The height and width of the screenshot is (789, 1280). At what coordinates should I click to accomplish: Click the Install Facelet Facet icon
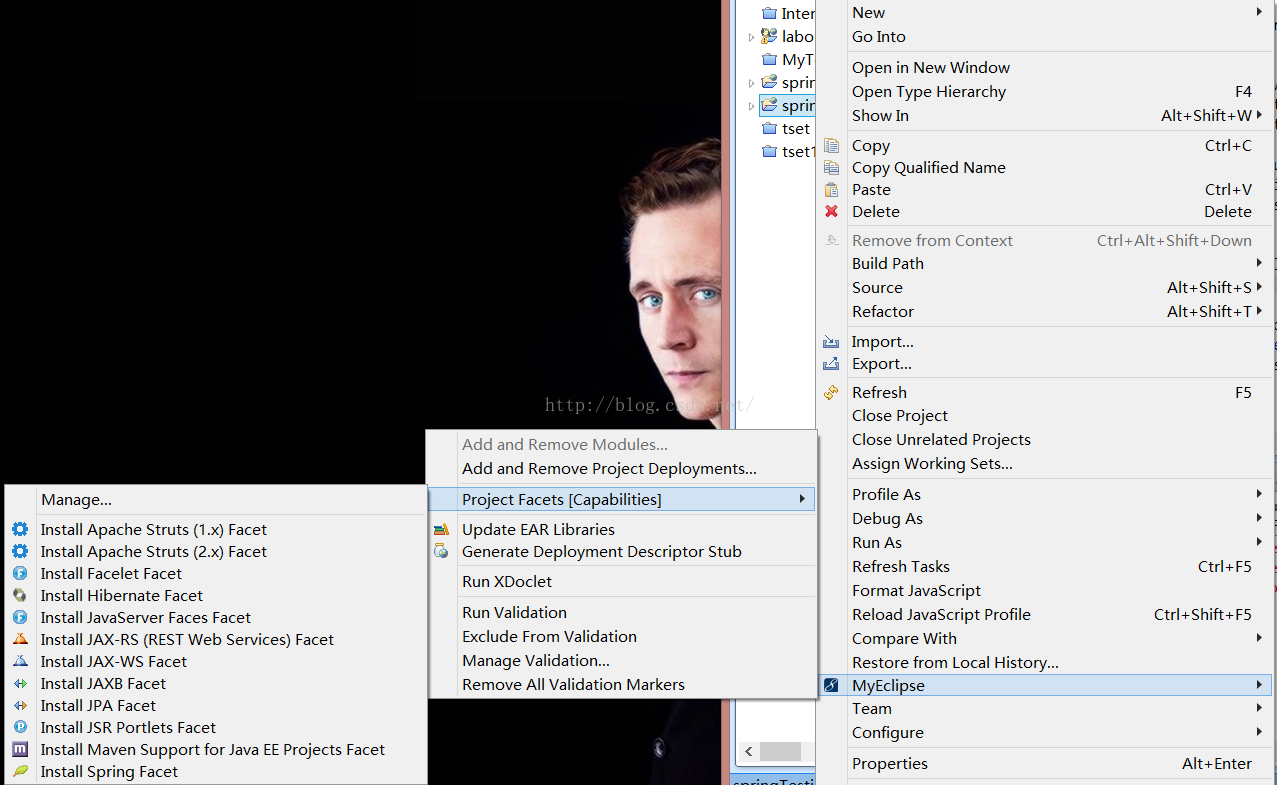click(x=20, y=574)
